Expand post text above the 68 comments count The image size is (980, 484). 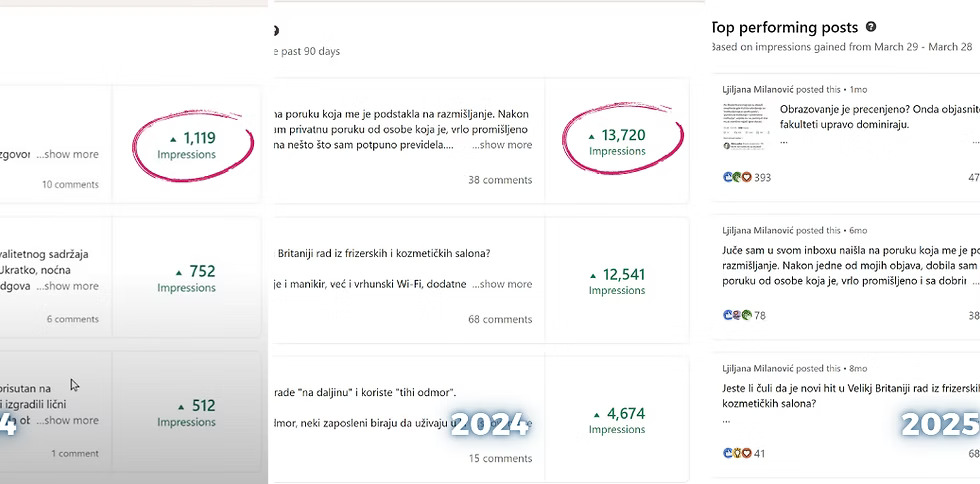click(501, 284)
